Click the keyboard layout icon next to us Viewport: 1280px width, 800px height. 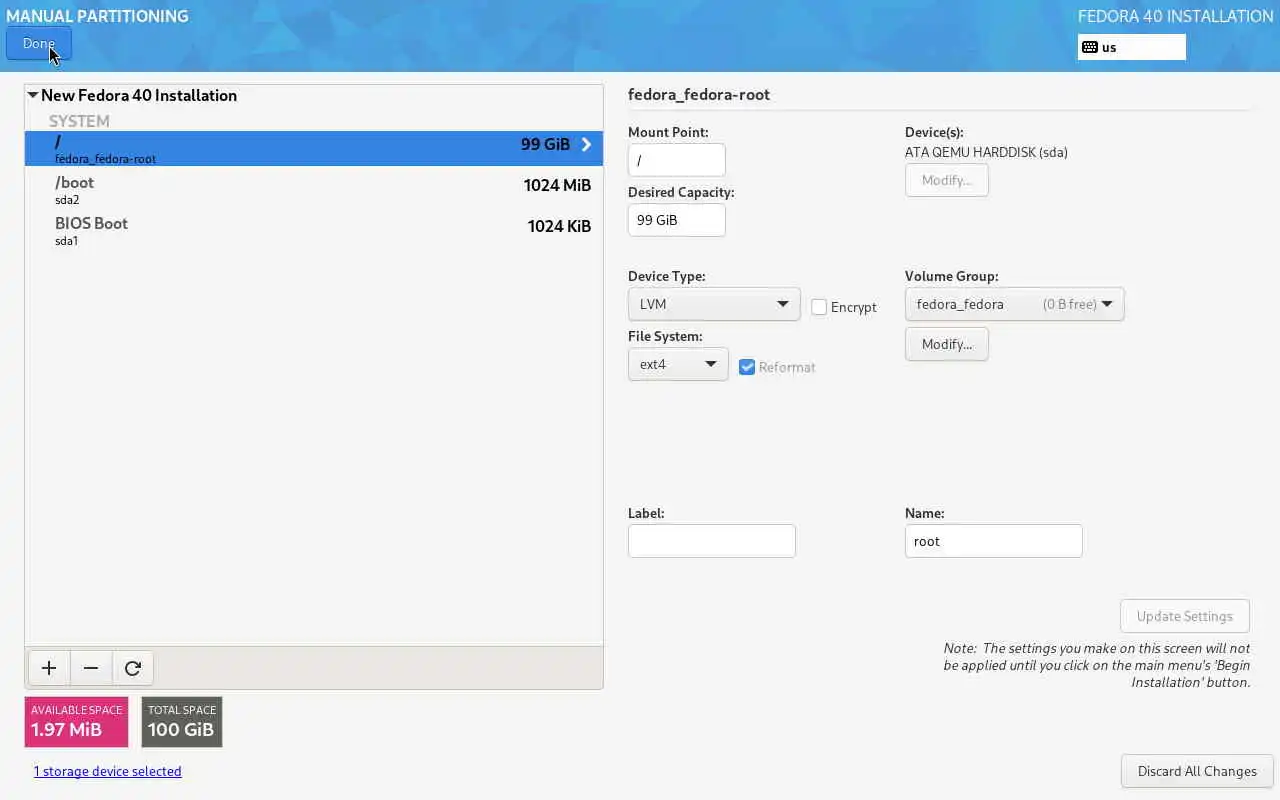1090,47
